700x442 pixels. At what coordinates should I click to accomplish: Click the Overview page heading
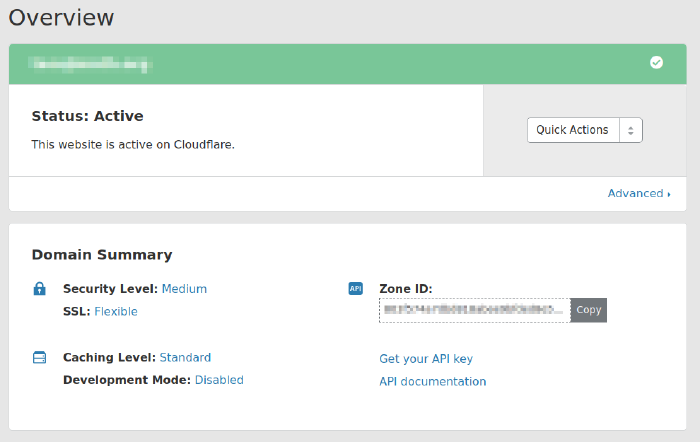click(x=61, y=18)
